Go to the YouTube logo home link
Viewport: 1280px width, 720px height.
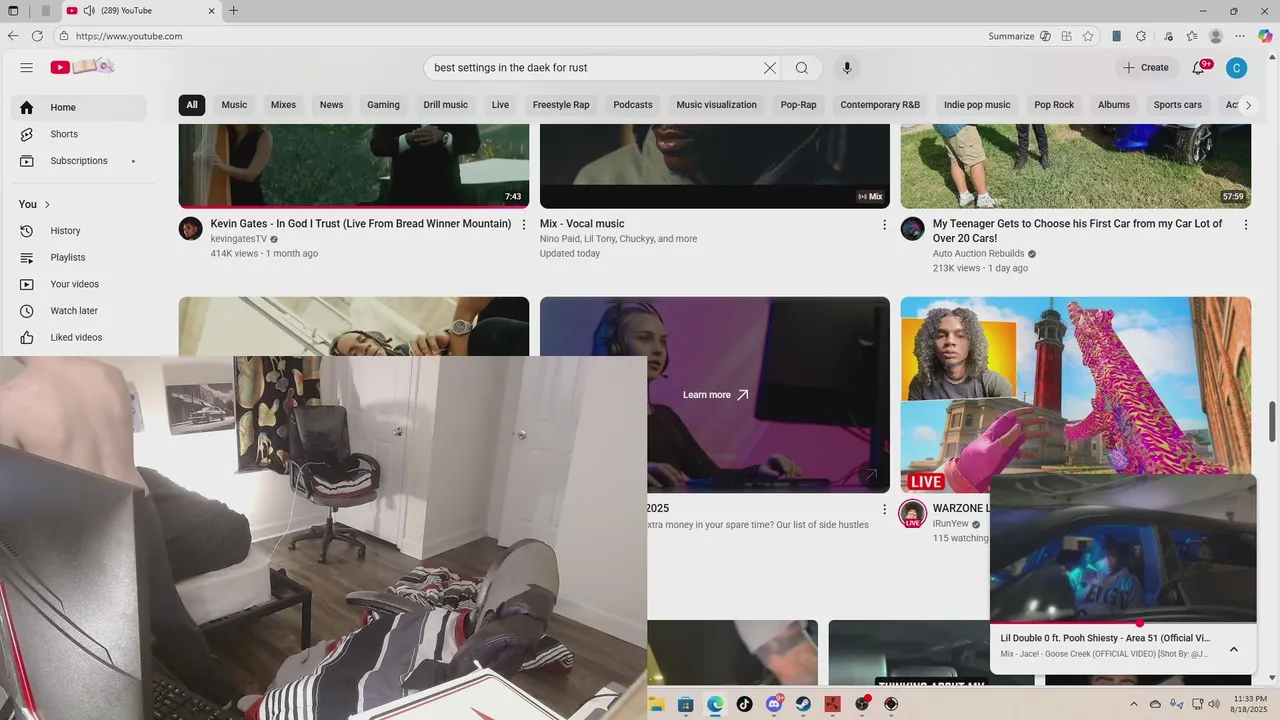click(x=83, y=67)
